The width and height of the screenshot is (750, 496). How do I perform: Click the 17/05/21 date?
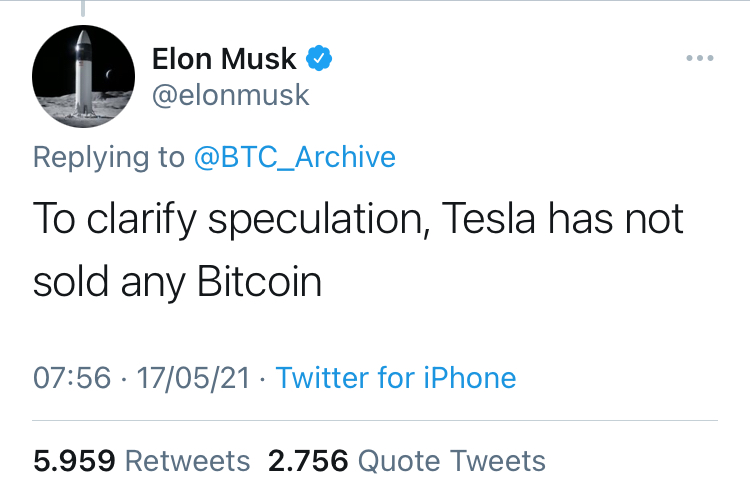click(x=193, y=378)
